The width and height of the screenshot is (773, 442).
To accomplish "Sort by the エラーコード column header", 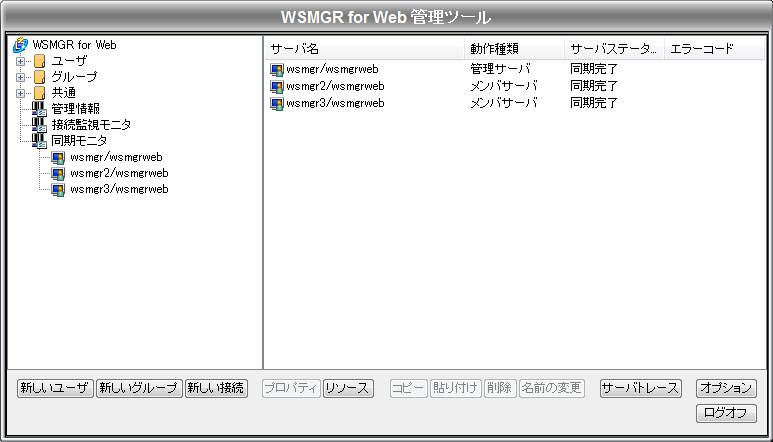I will [714, 49].
